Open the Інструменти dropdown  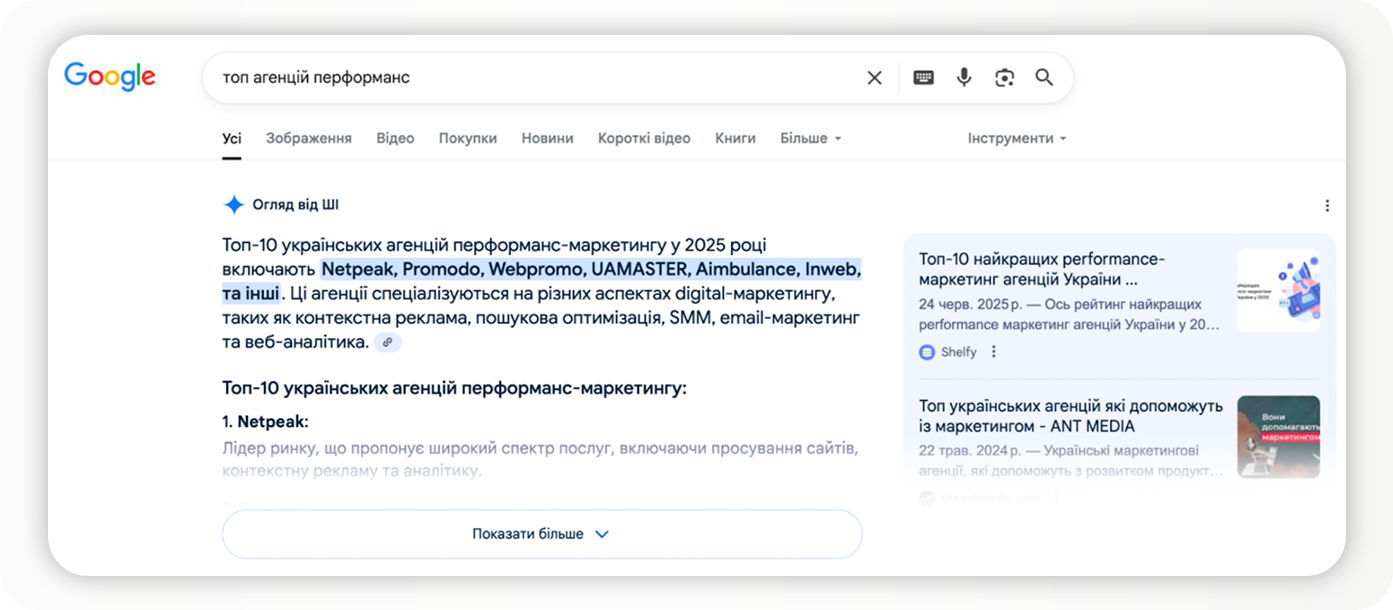pyautogui.click(x=1017, y=139)
